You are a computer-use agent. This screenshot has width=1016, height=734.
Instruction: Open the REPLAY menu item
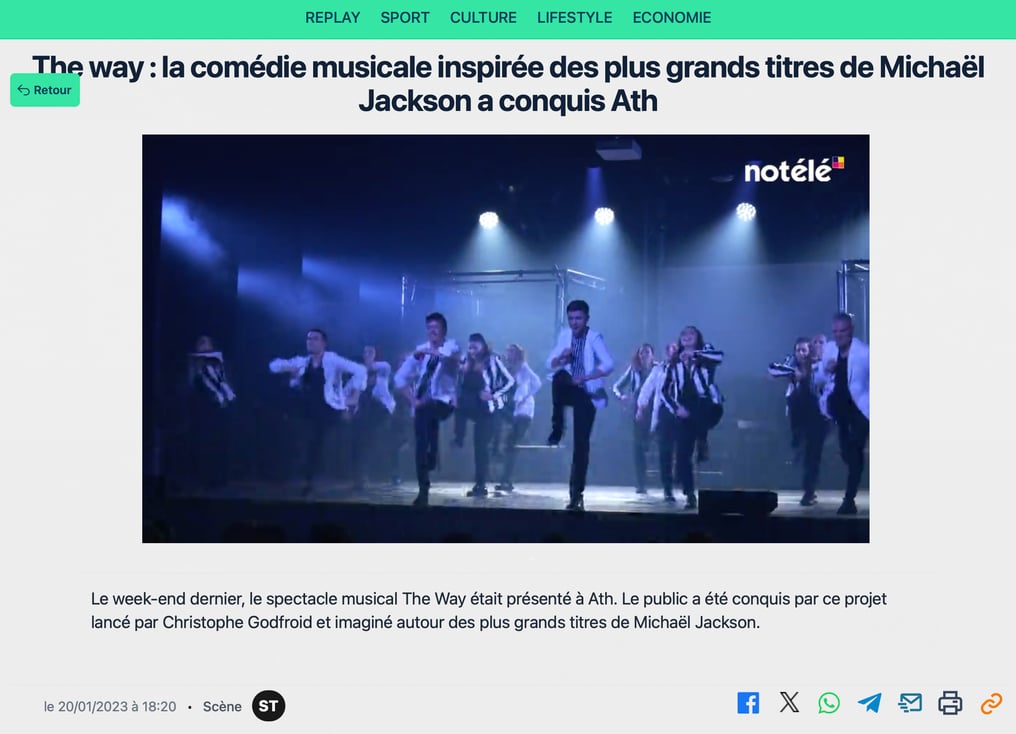point(332,17)
